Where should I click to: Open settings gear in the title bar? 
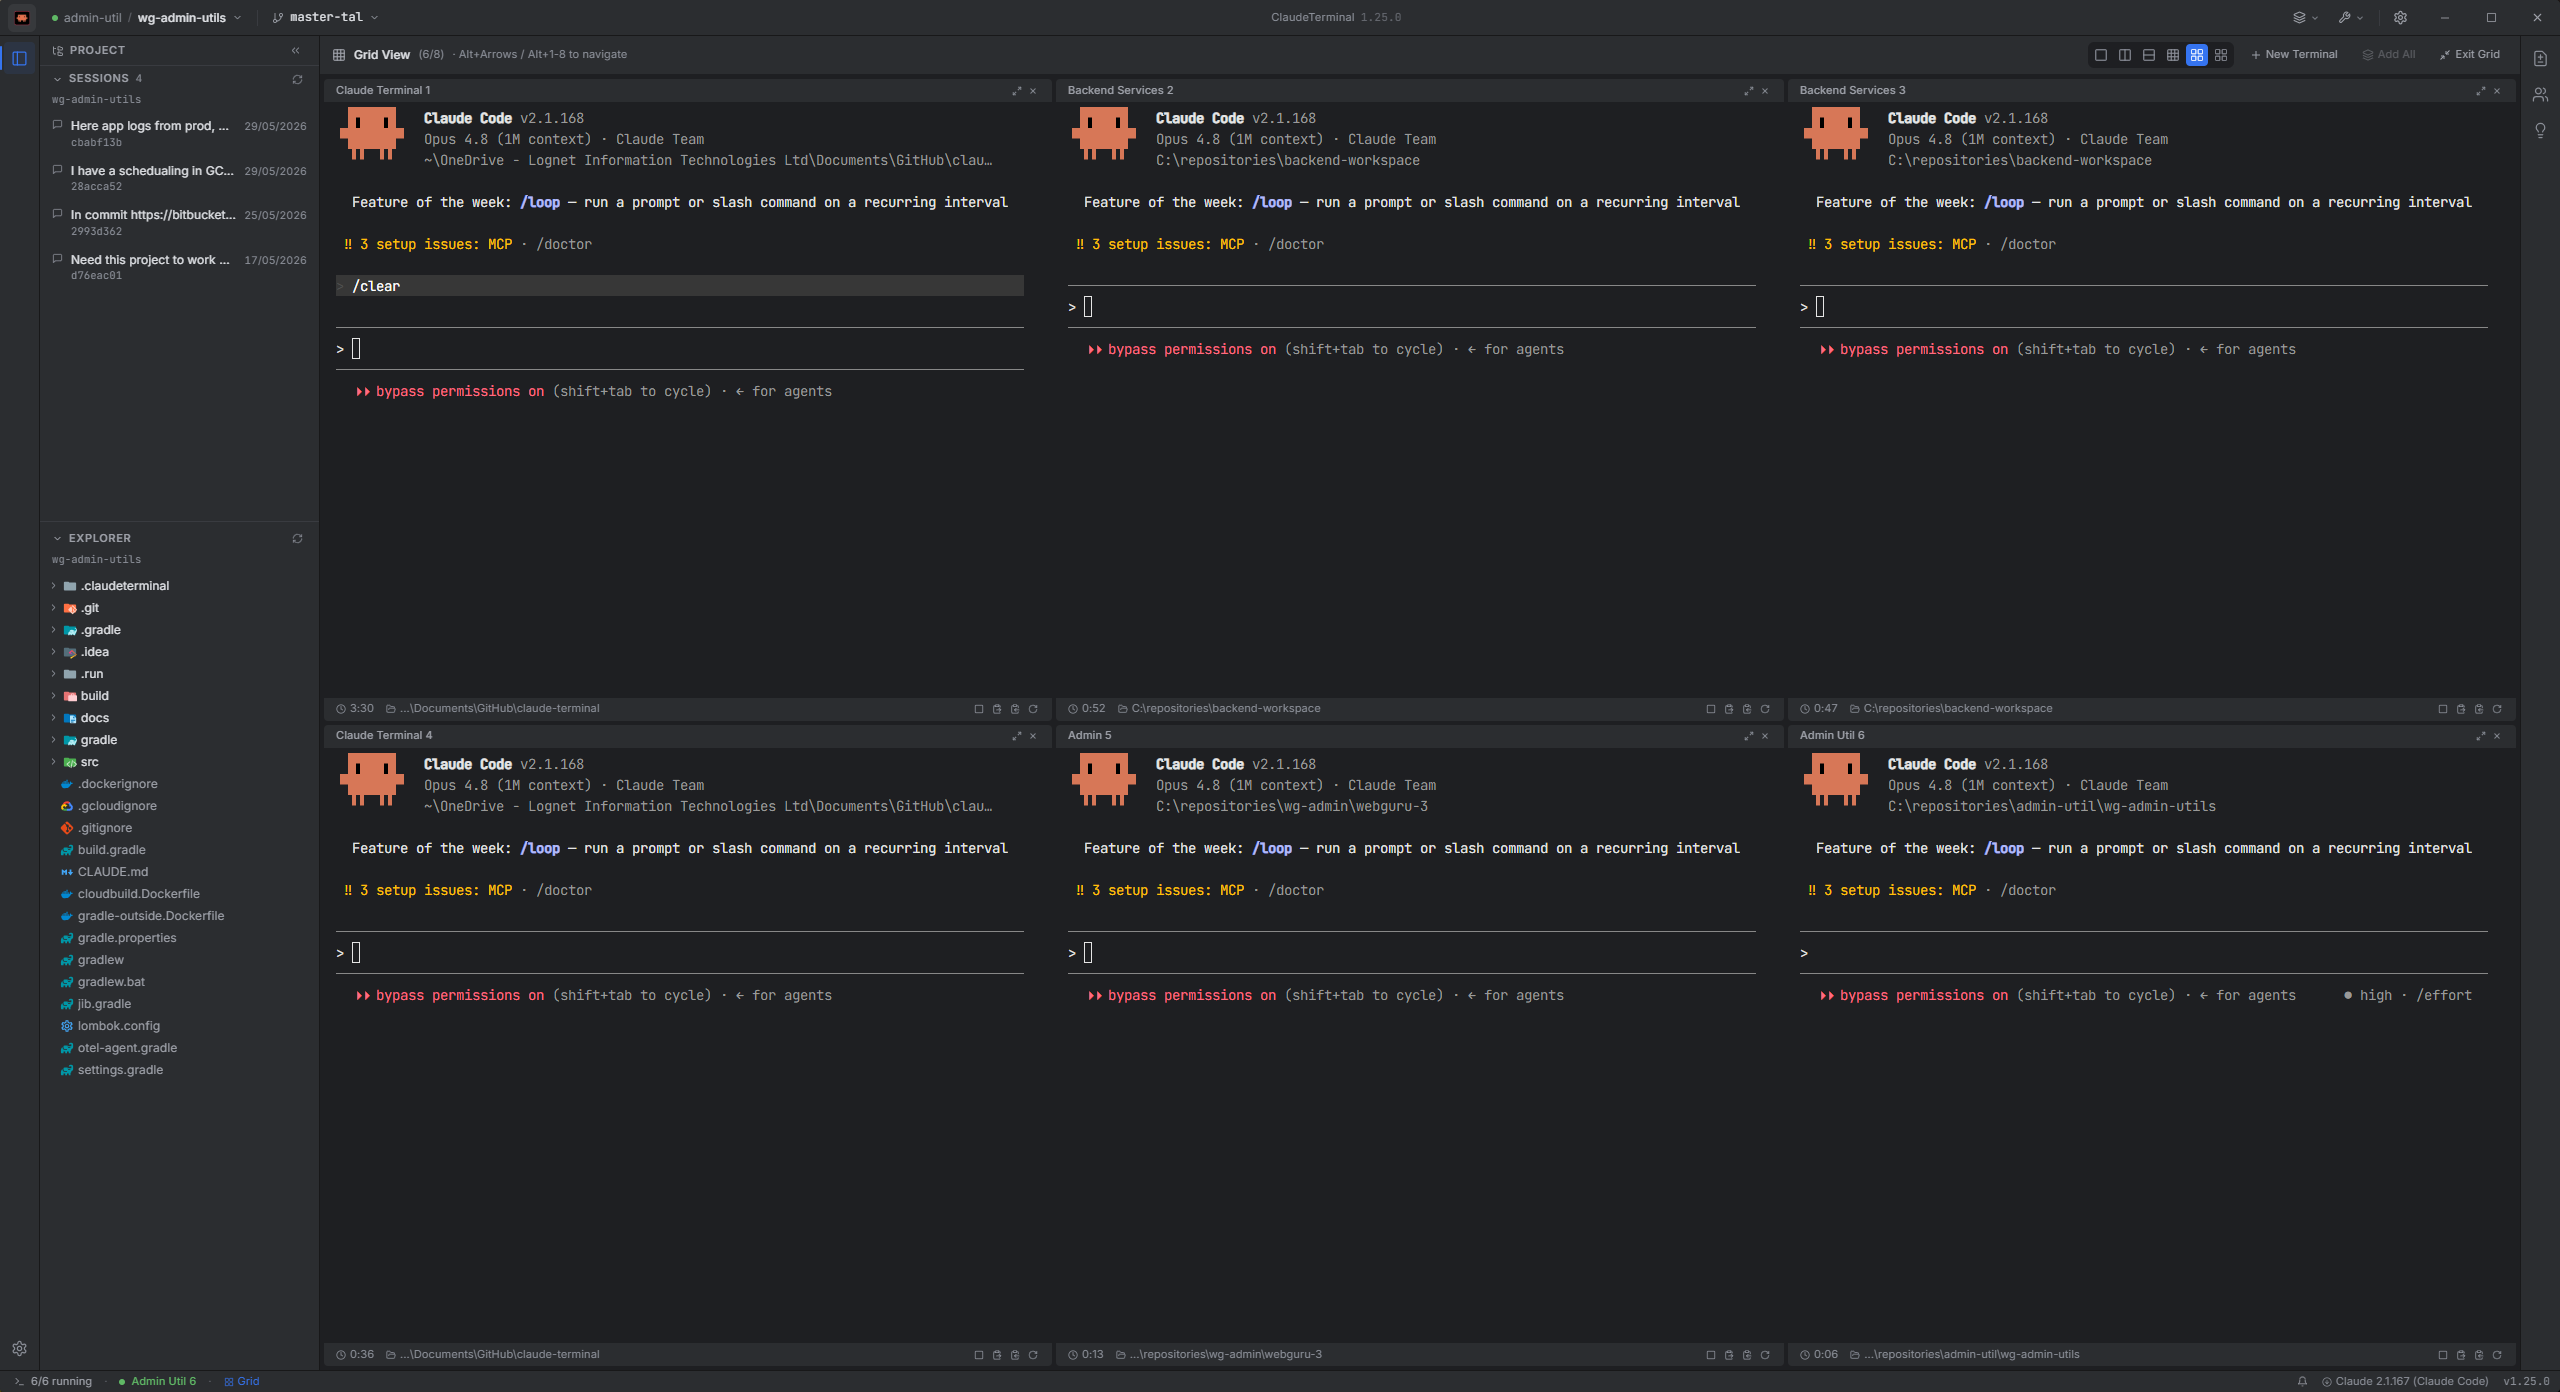tap(2400, 17)
